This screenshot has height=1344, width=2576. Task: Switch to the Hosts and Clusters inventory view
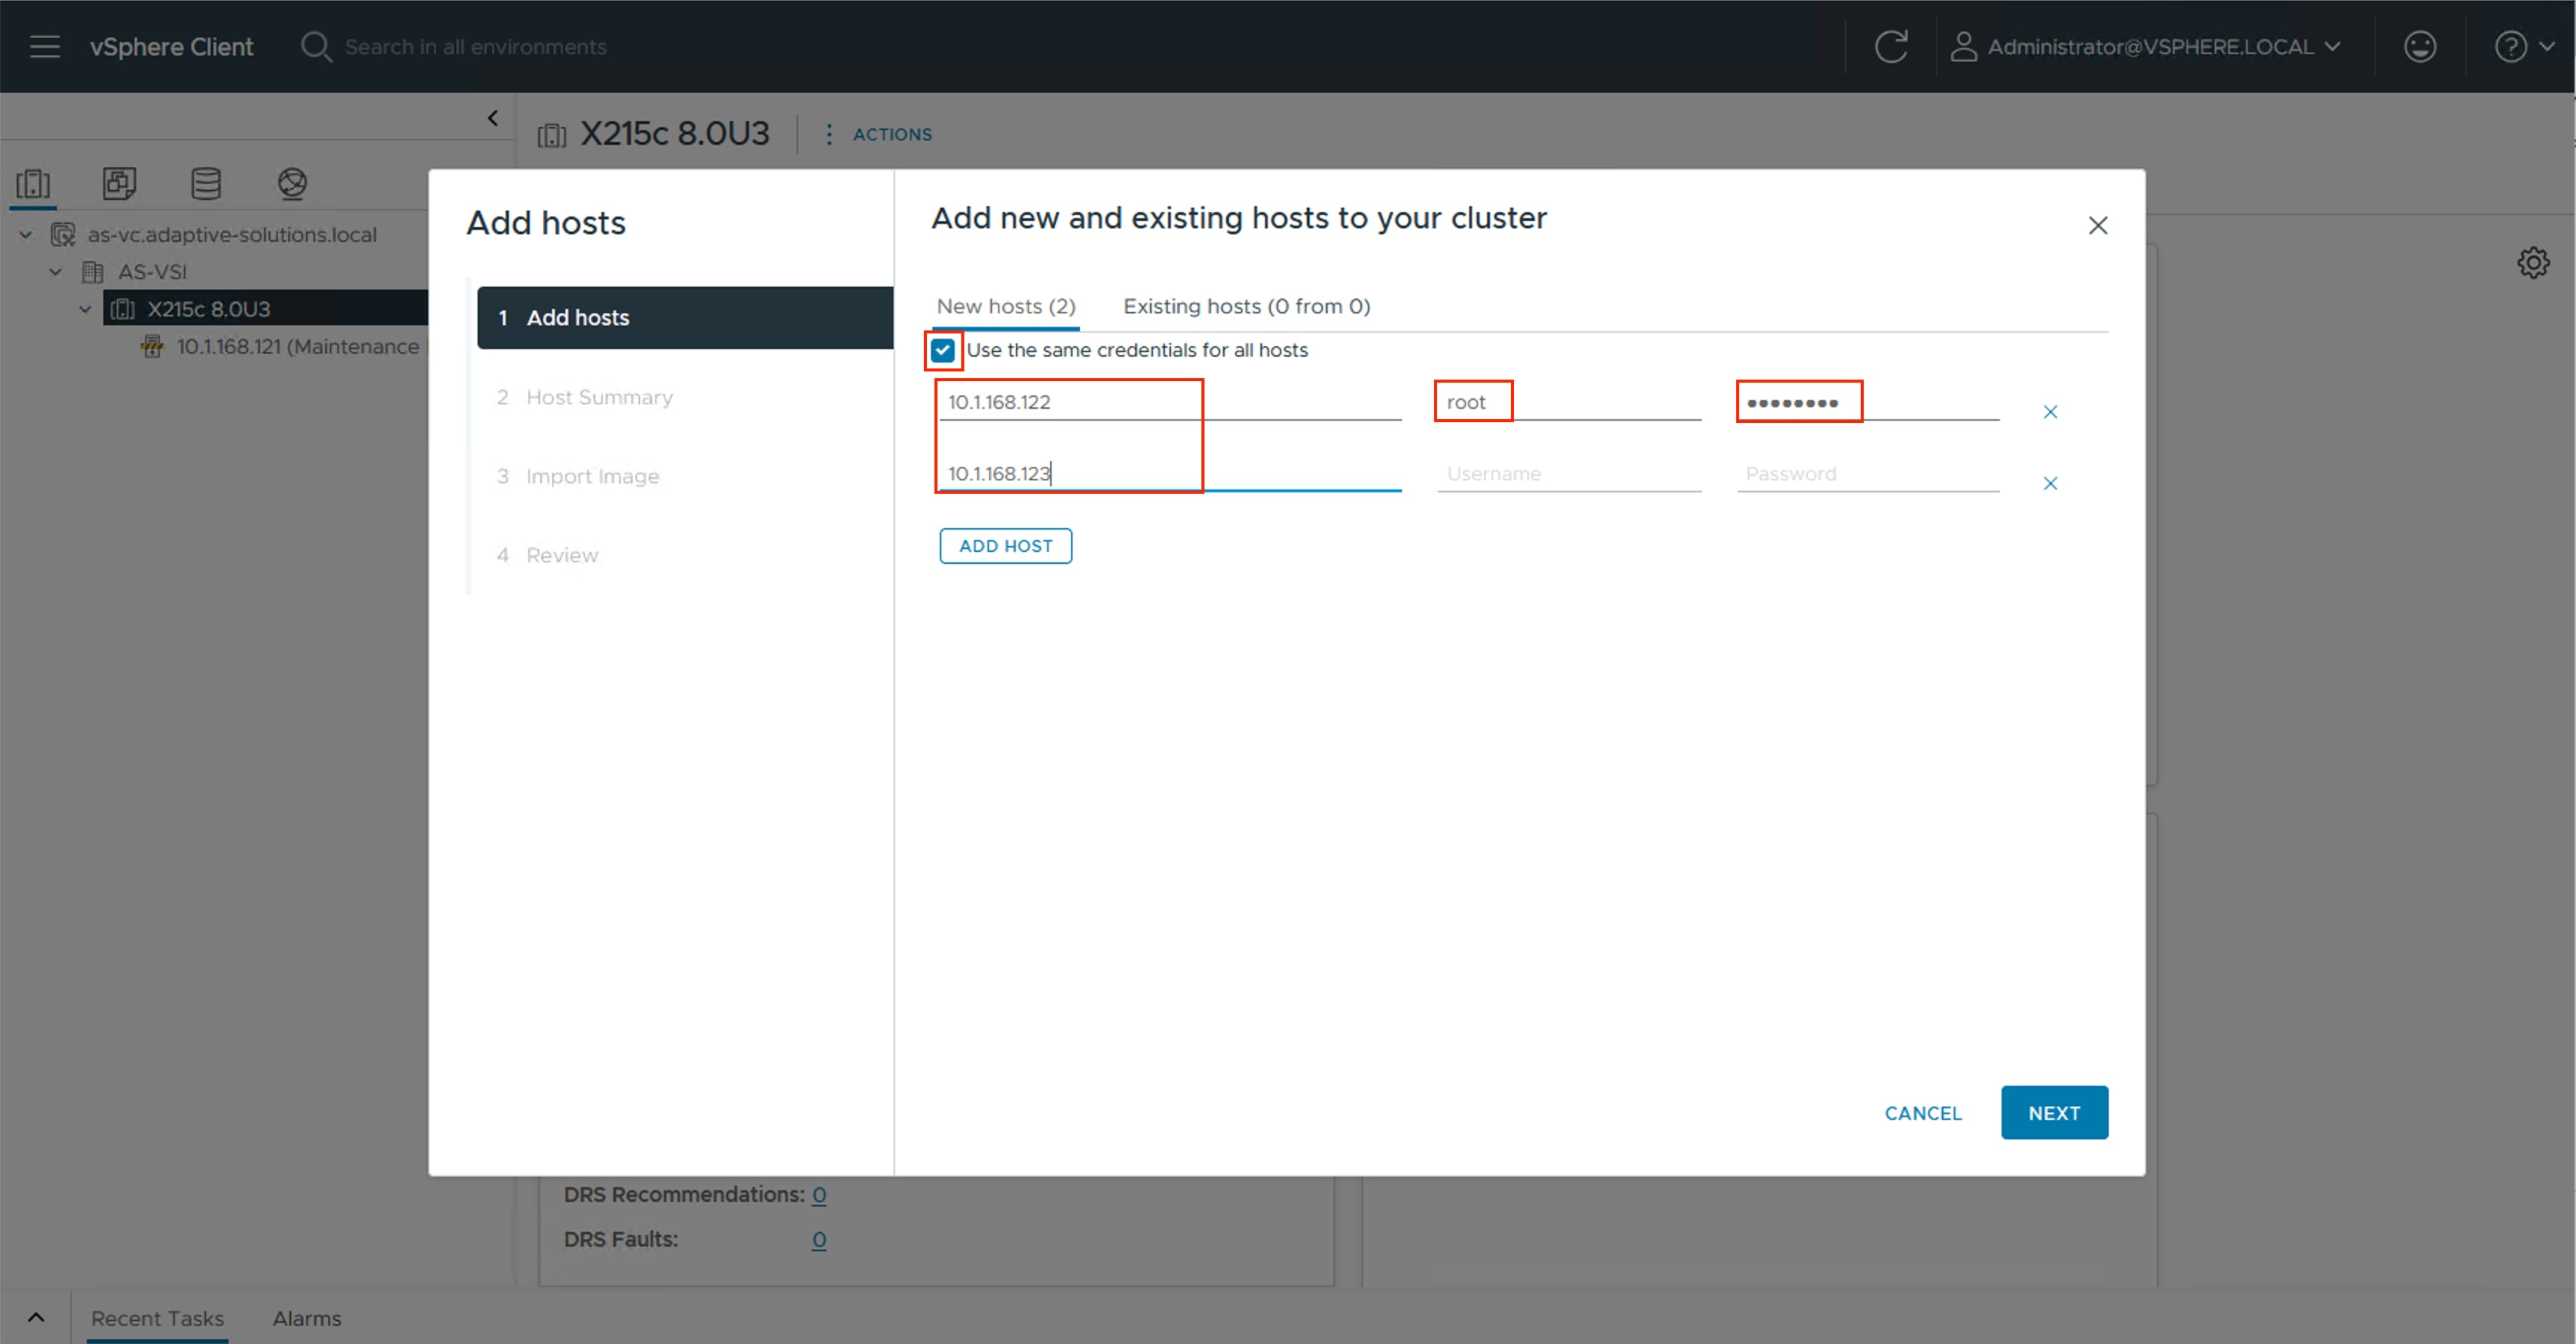coord(33,183)
